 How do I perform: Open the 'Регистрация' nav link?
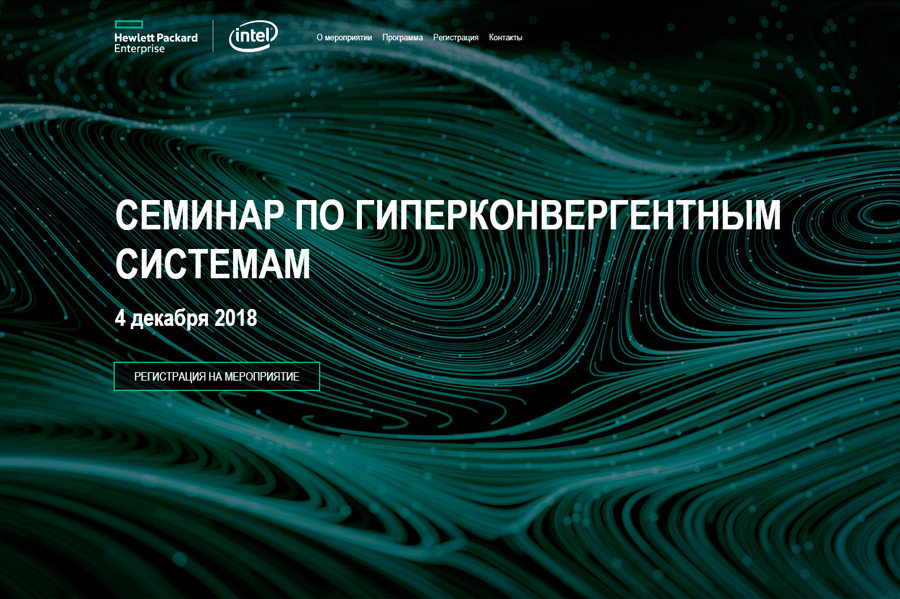click(456, 38)
